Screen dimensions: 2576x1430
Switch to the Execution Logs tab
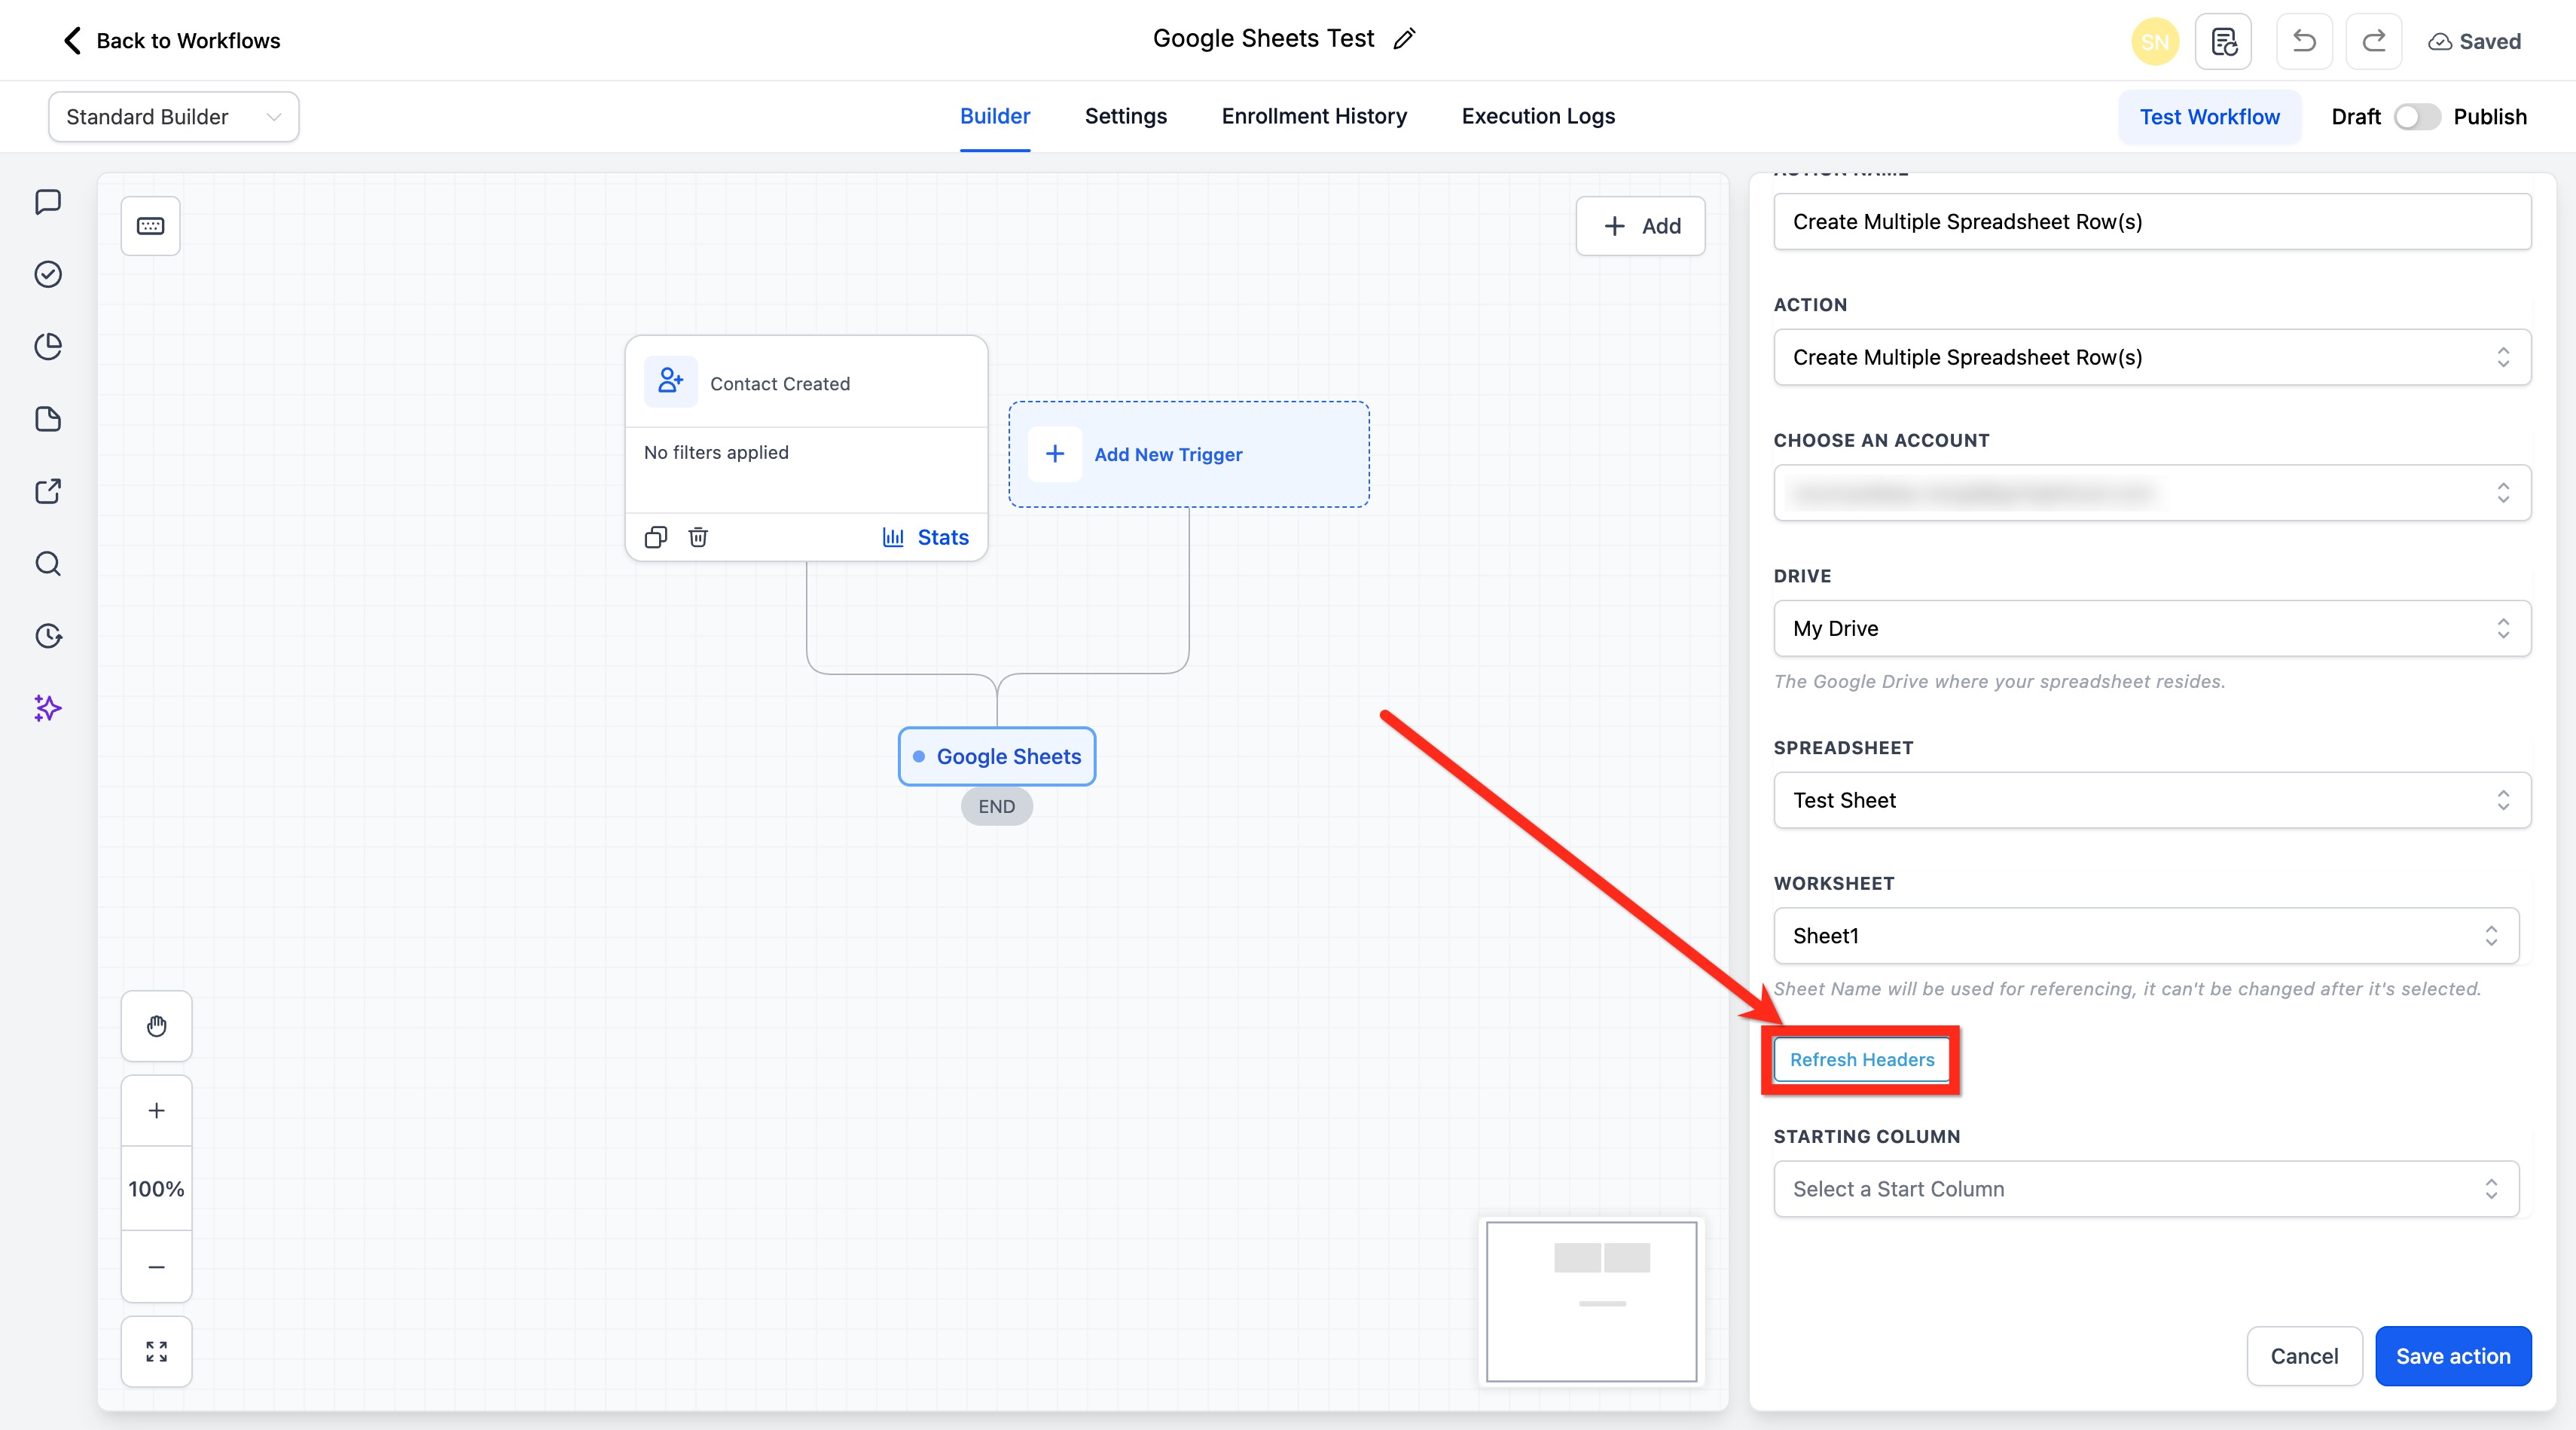[1538, 116]
